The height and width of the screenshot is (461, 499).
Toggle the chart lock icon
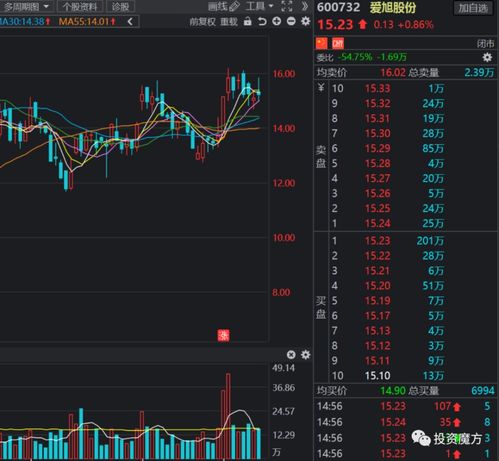pos(247,21)
